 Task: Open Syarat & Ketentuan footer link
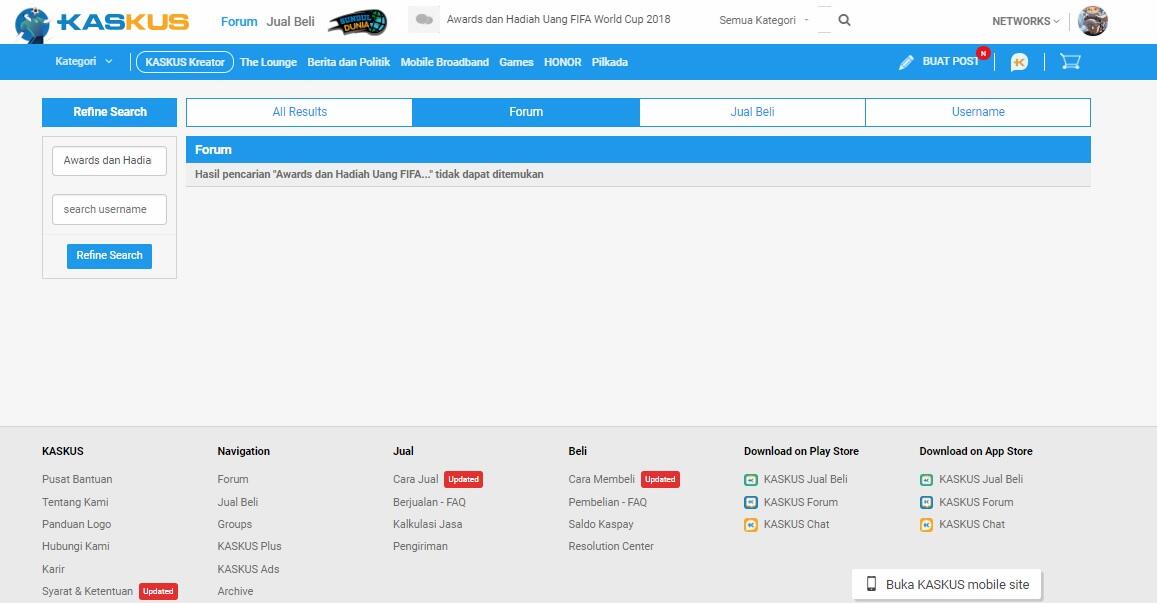pyautogui.click(x=88, y=592)
